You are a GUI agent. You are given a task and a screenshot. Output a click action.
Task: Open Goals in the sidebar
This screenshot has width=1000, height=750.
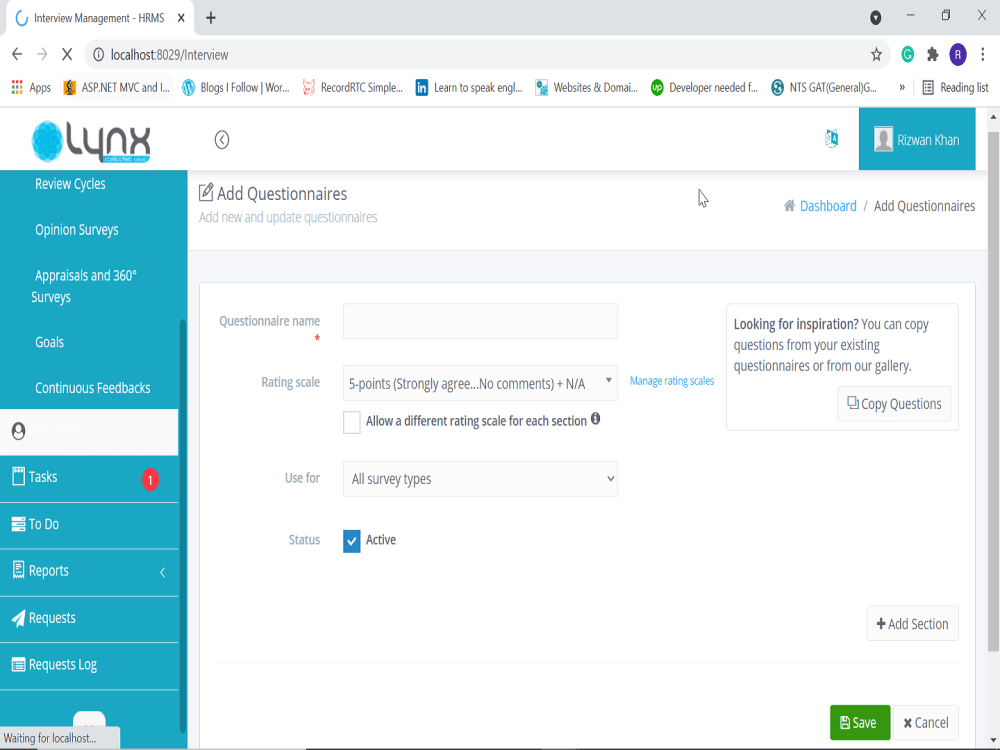49,342
